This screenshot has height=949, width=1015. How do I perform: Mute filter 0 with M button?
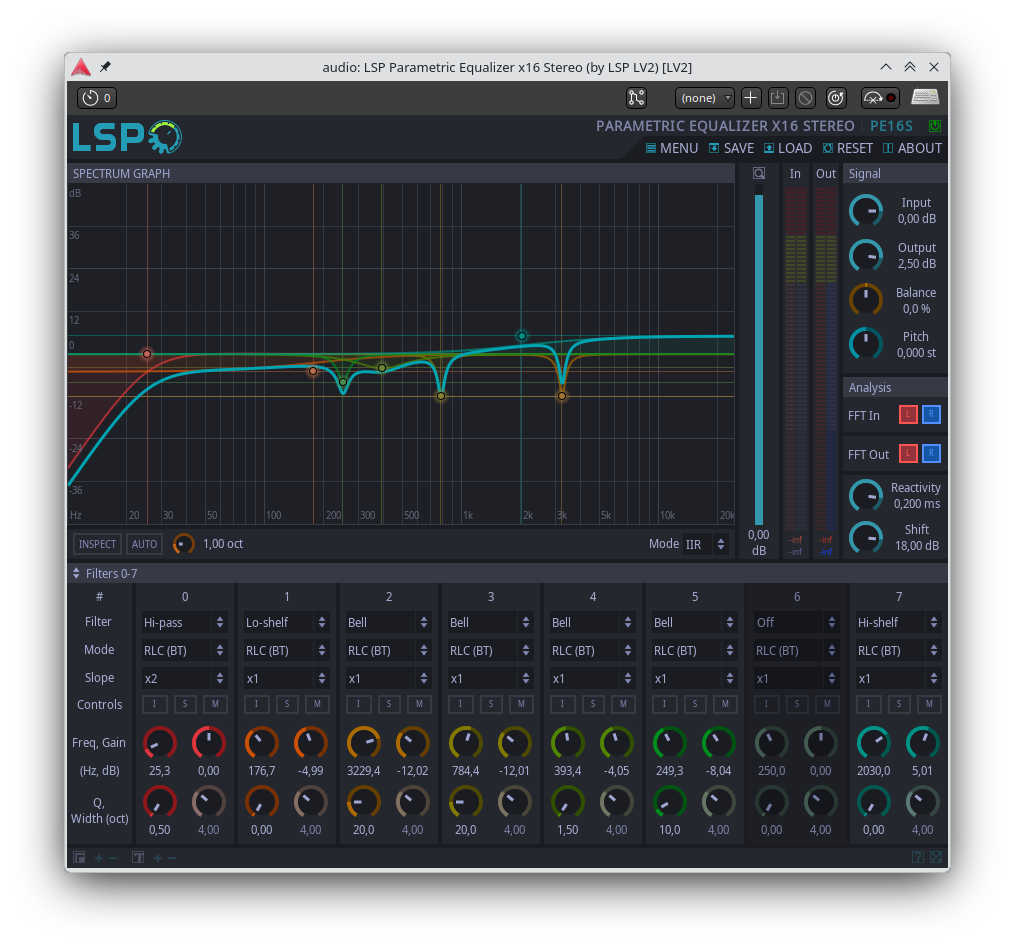[215, 704]
